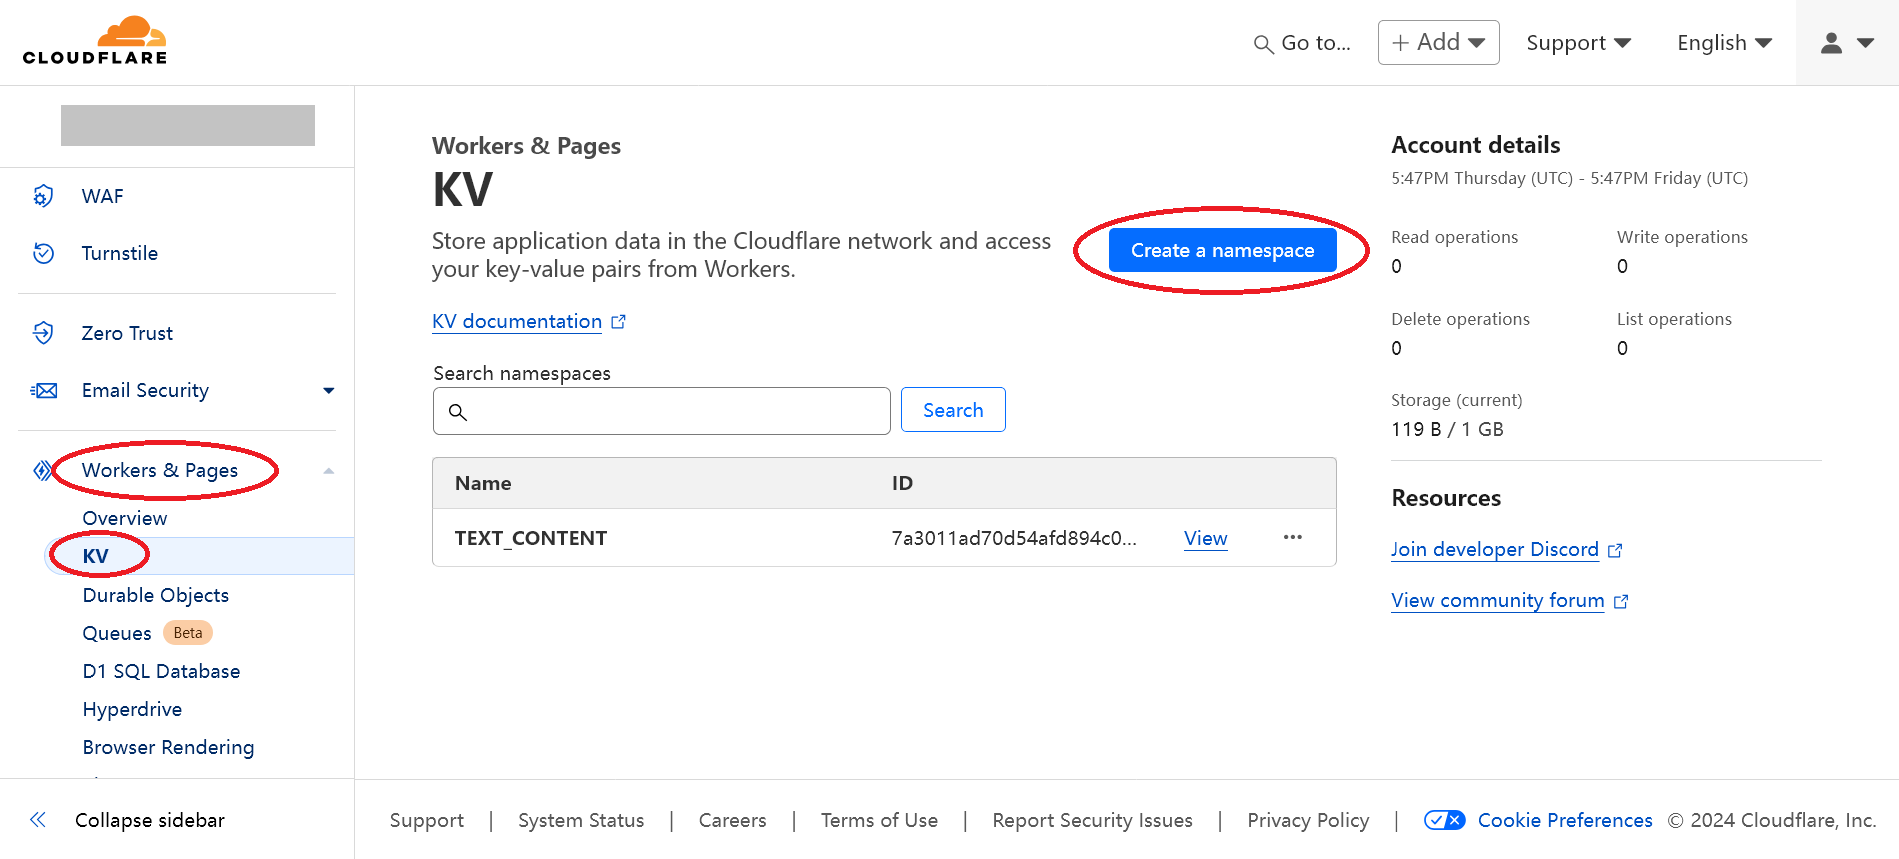The image size is (1899, 859).
Task: Open D1 SQL Database in the sidebar
Action: [161, 671]
